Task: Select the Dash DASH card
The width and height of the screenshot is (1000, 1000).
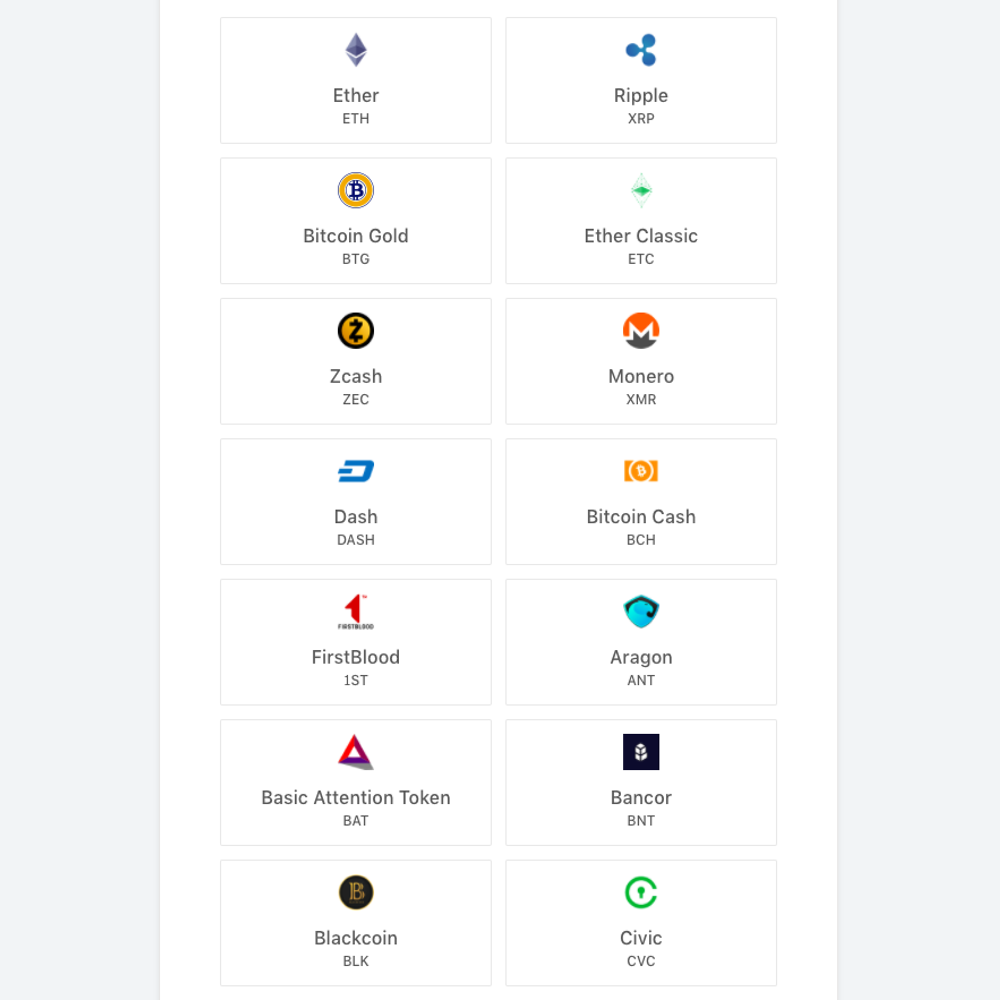Action: tap(356, 501)
